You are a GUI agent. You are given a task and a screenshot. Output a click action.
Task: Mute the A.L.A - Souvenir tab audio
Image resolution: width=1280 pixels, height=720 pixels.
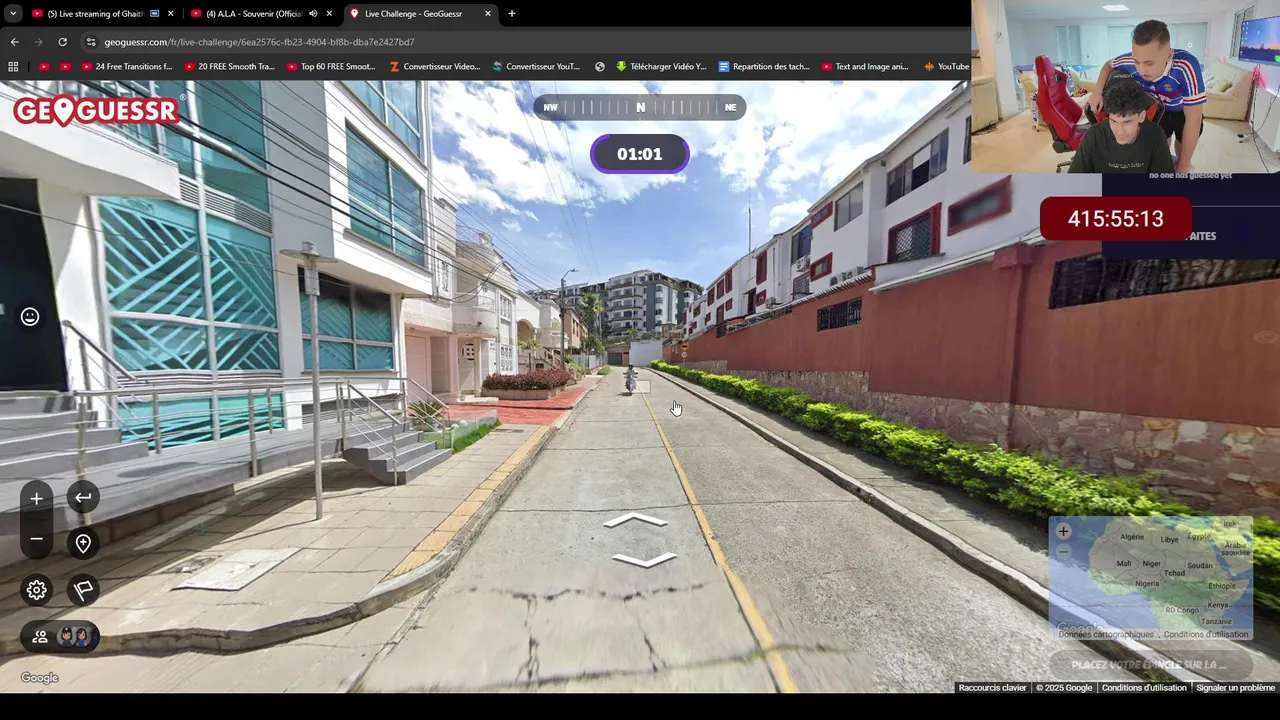313,14
